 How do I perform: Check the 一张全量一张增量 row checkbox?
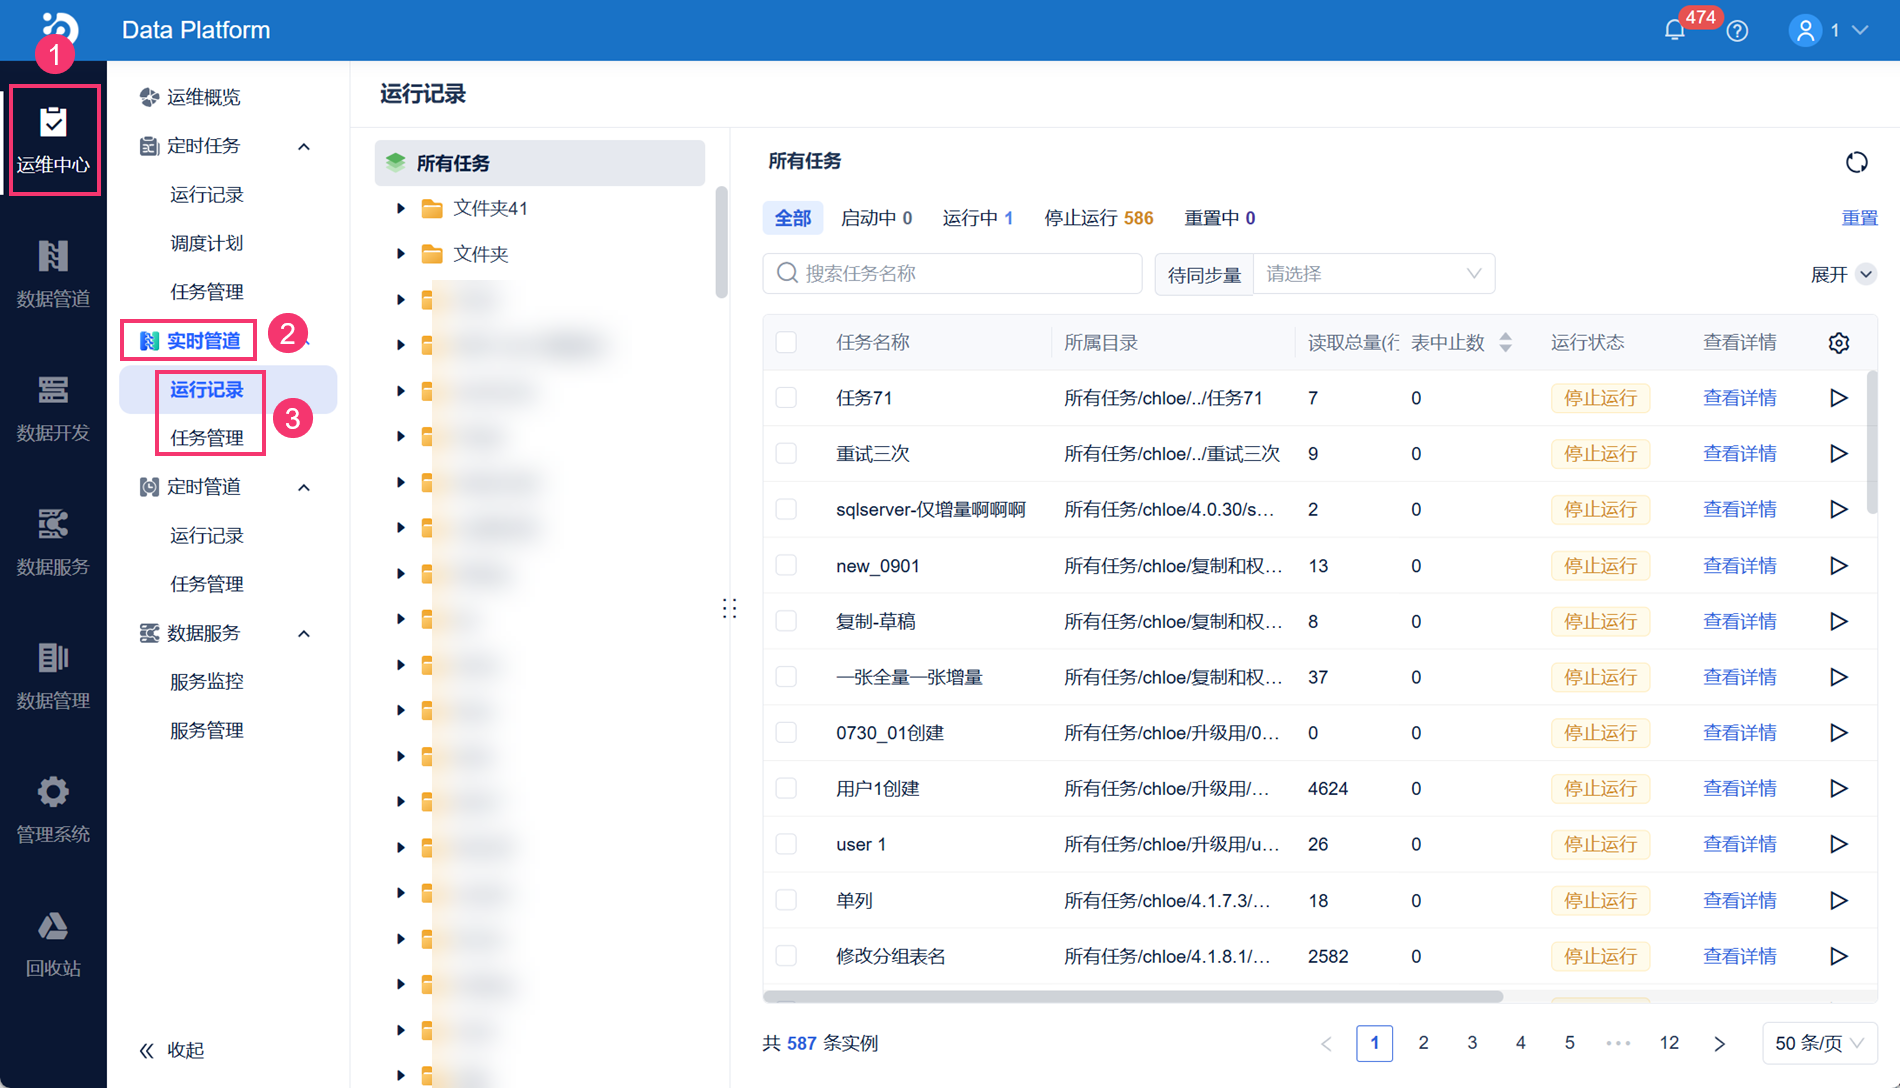point(786,677)
